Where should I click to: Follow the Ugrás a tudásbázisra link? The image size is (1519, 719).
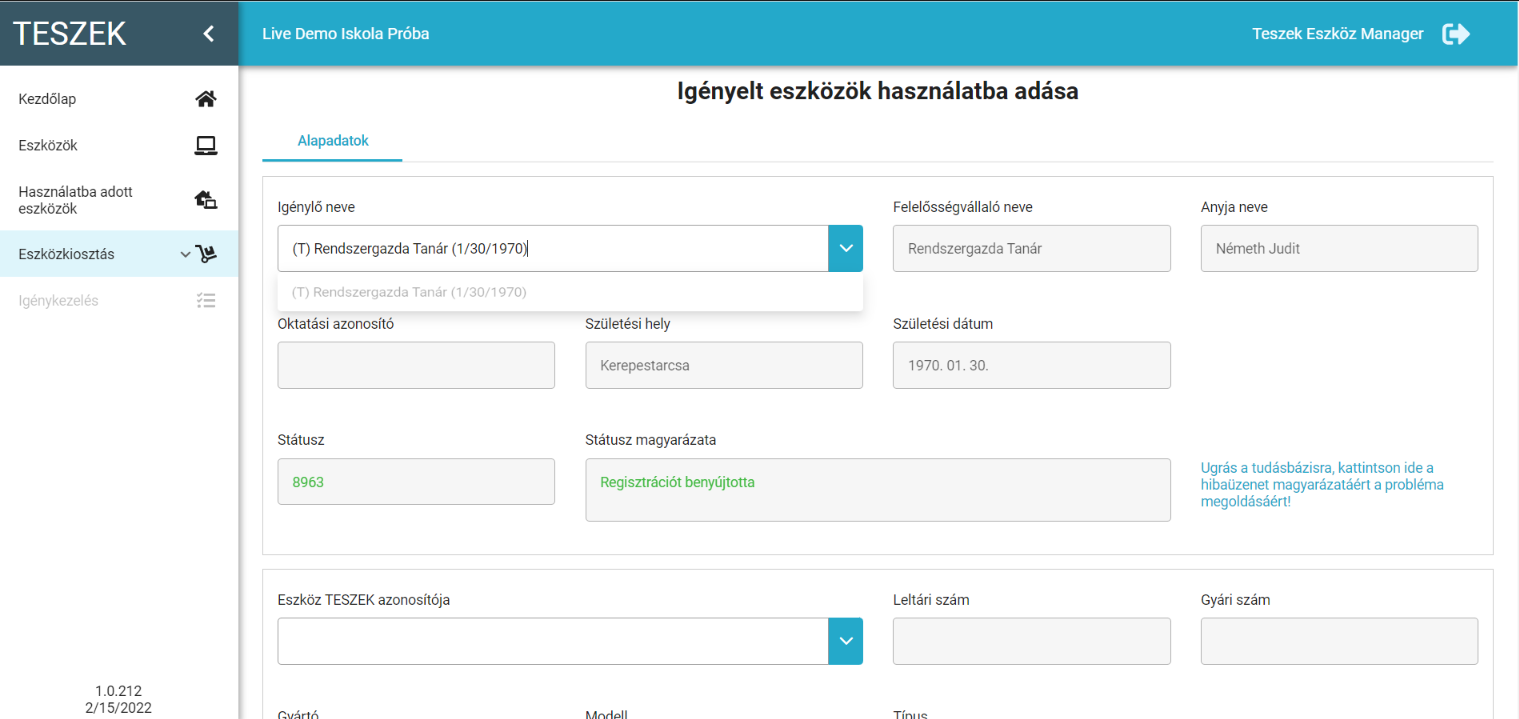[x=1322, y=484]
